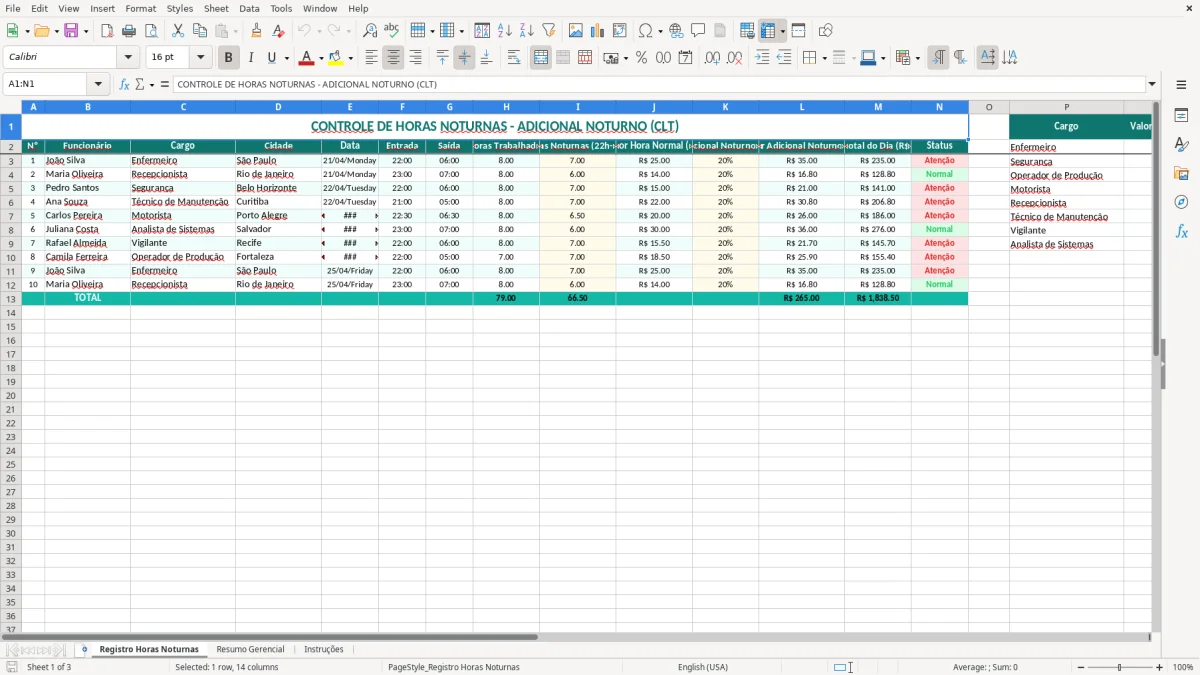Click the Sort Descending icon

coord(527,31)
